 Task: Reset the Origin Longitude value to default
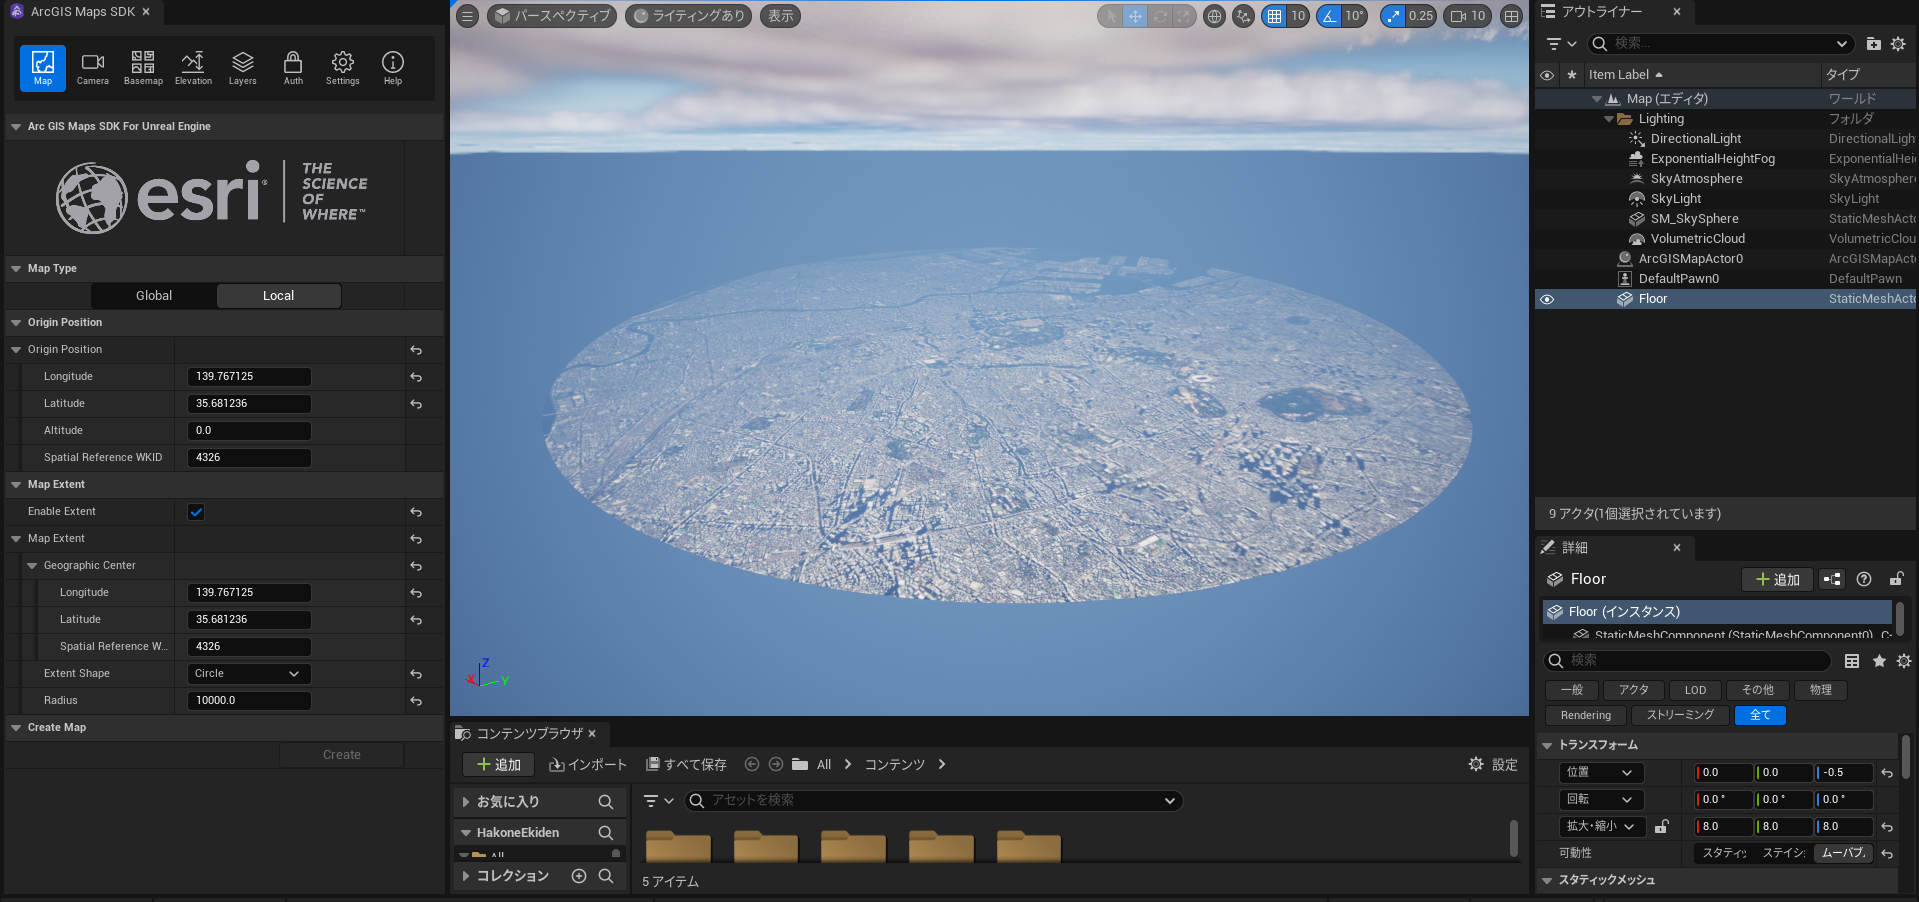point(416,377)
